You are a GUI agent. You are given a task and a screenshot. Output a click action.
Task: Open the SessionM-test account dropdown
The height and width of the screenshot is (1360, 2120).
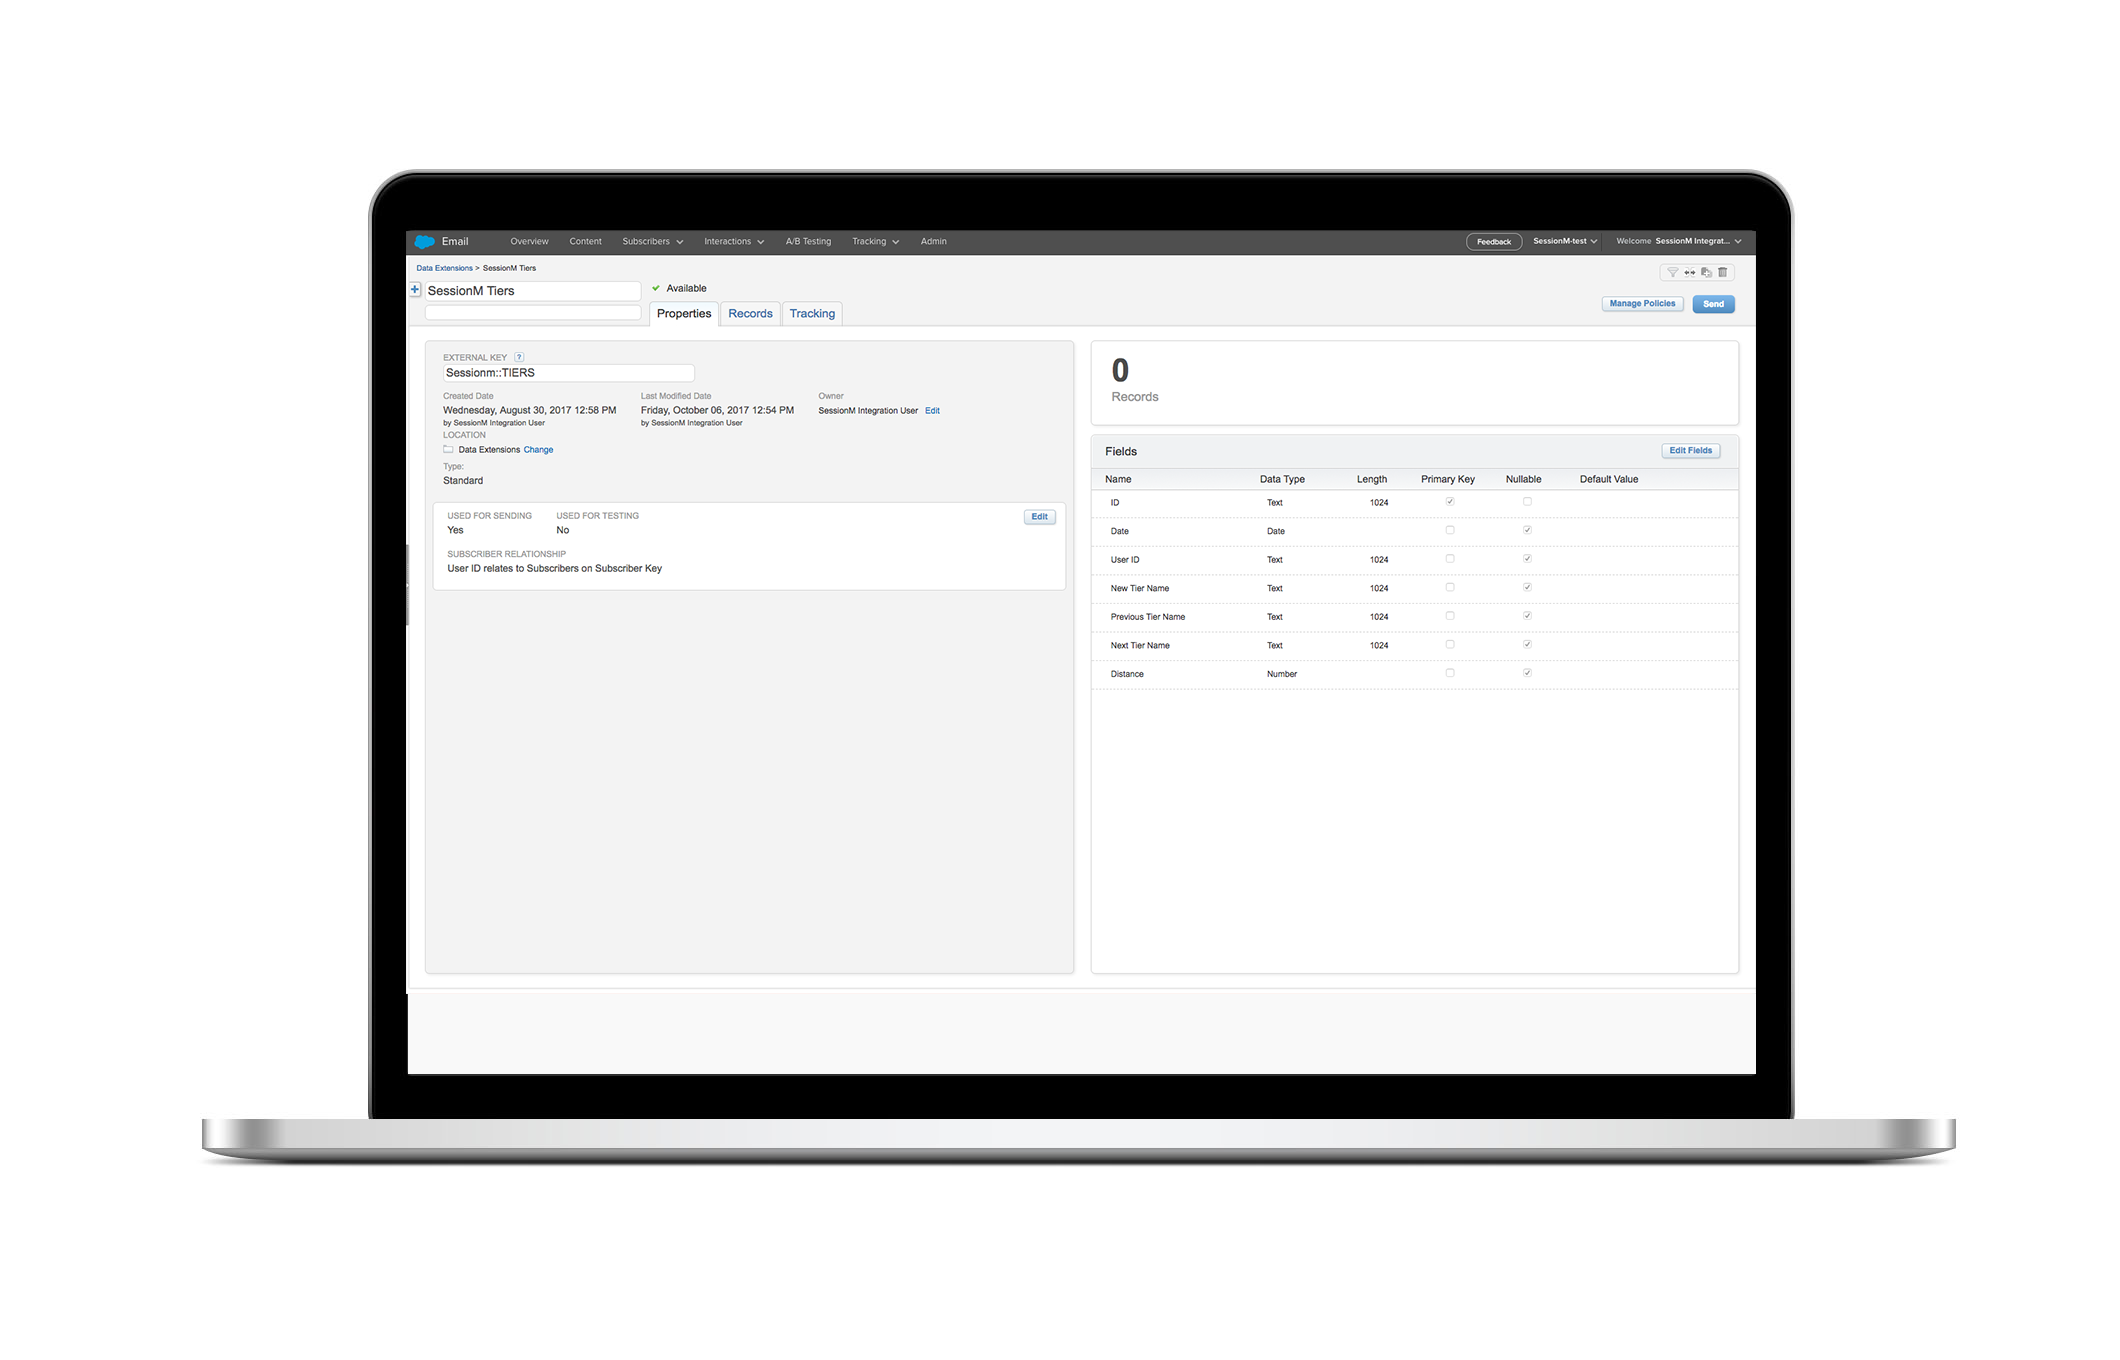(x=1565, y=241)
